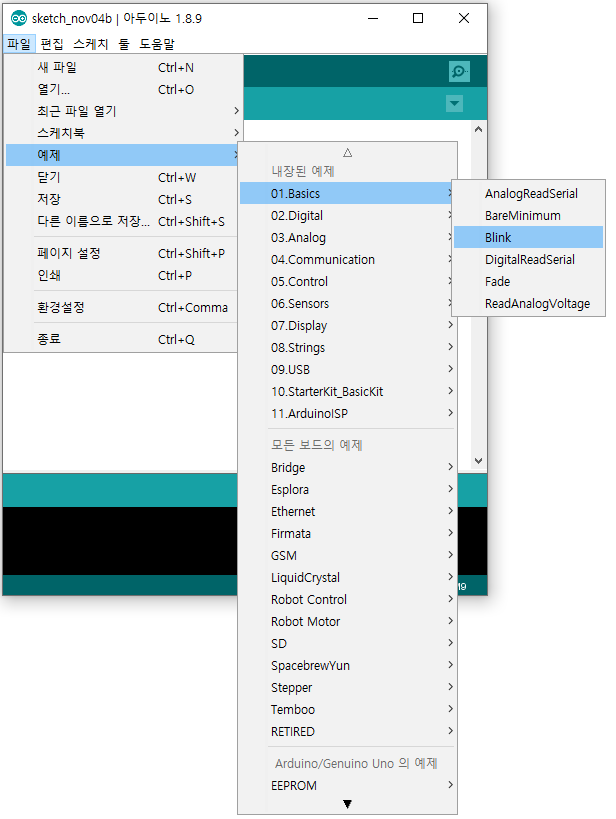Open Robot Motor examples

[347, 621]
